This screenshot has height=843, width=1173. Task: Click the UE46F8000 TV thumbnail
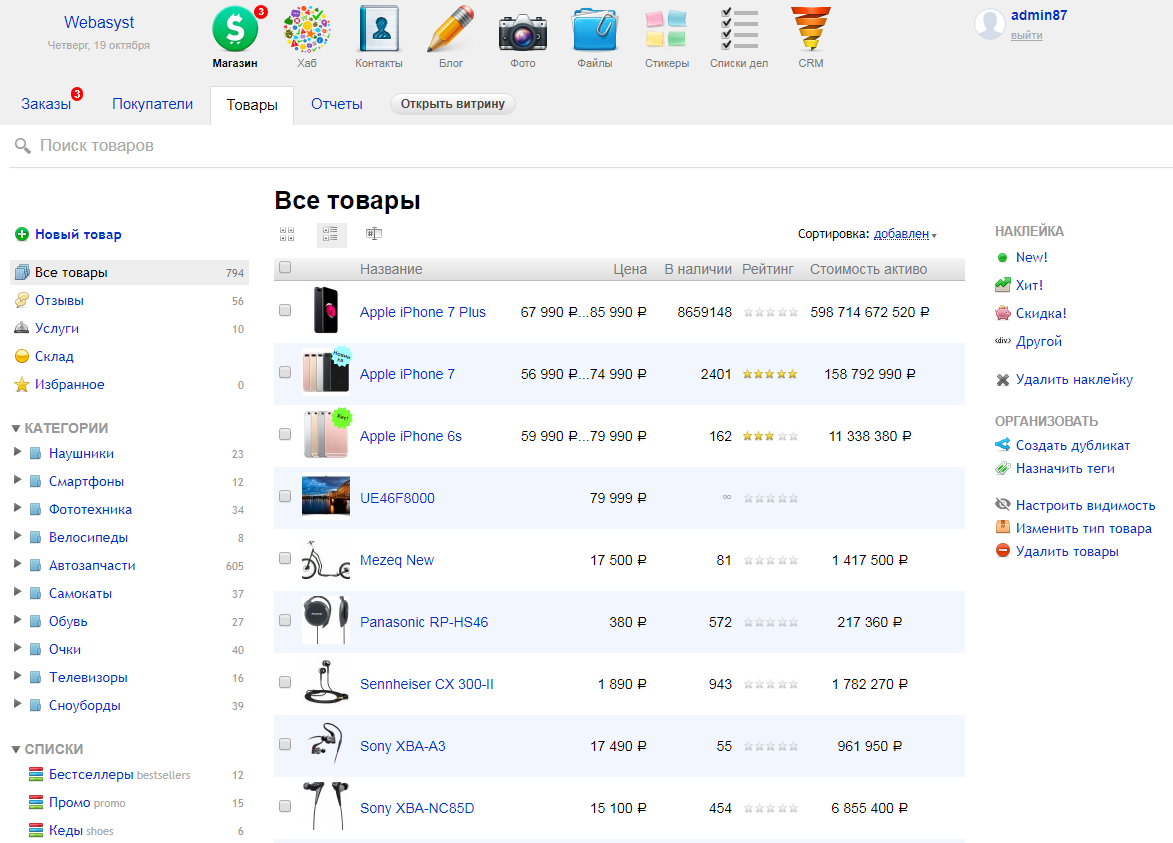tap(325, 496)
